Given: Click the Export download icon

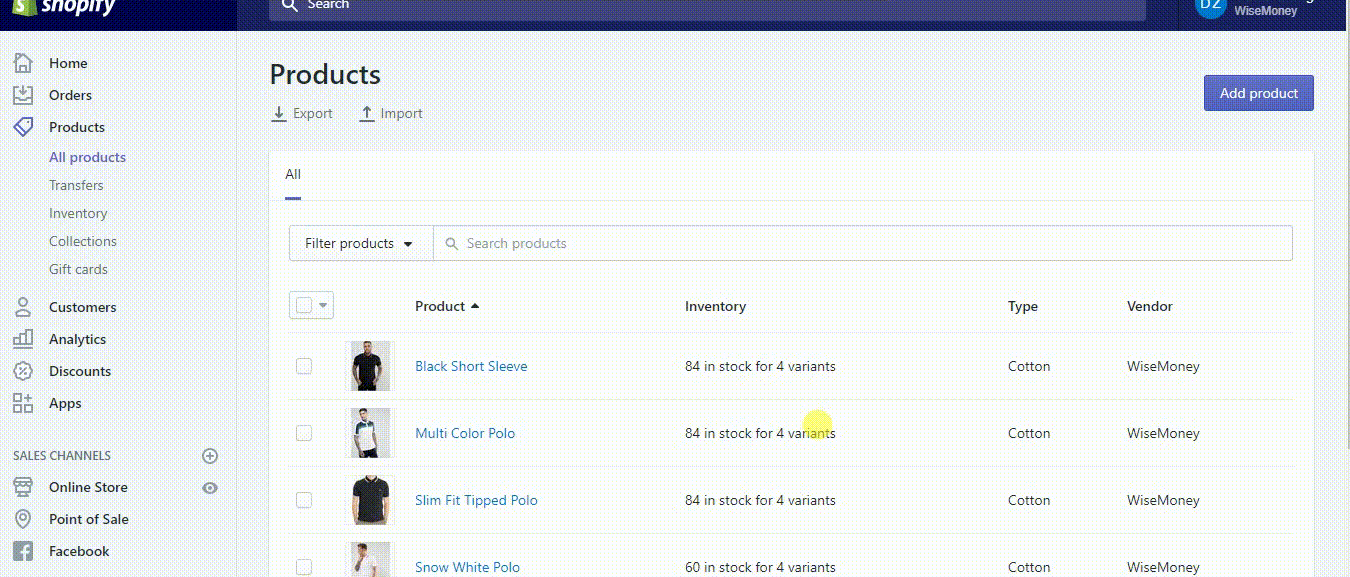Looking at the screenshot, I should pyautogui.click(x=279, y=114).
